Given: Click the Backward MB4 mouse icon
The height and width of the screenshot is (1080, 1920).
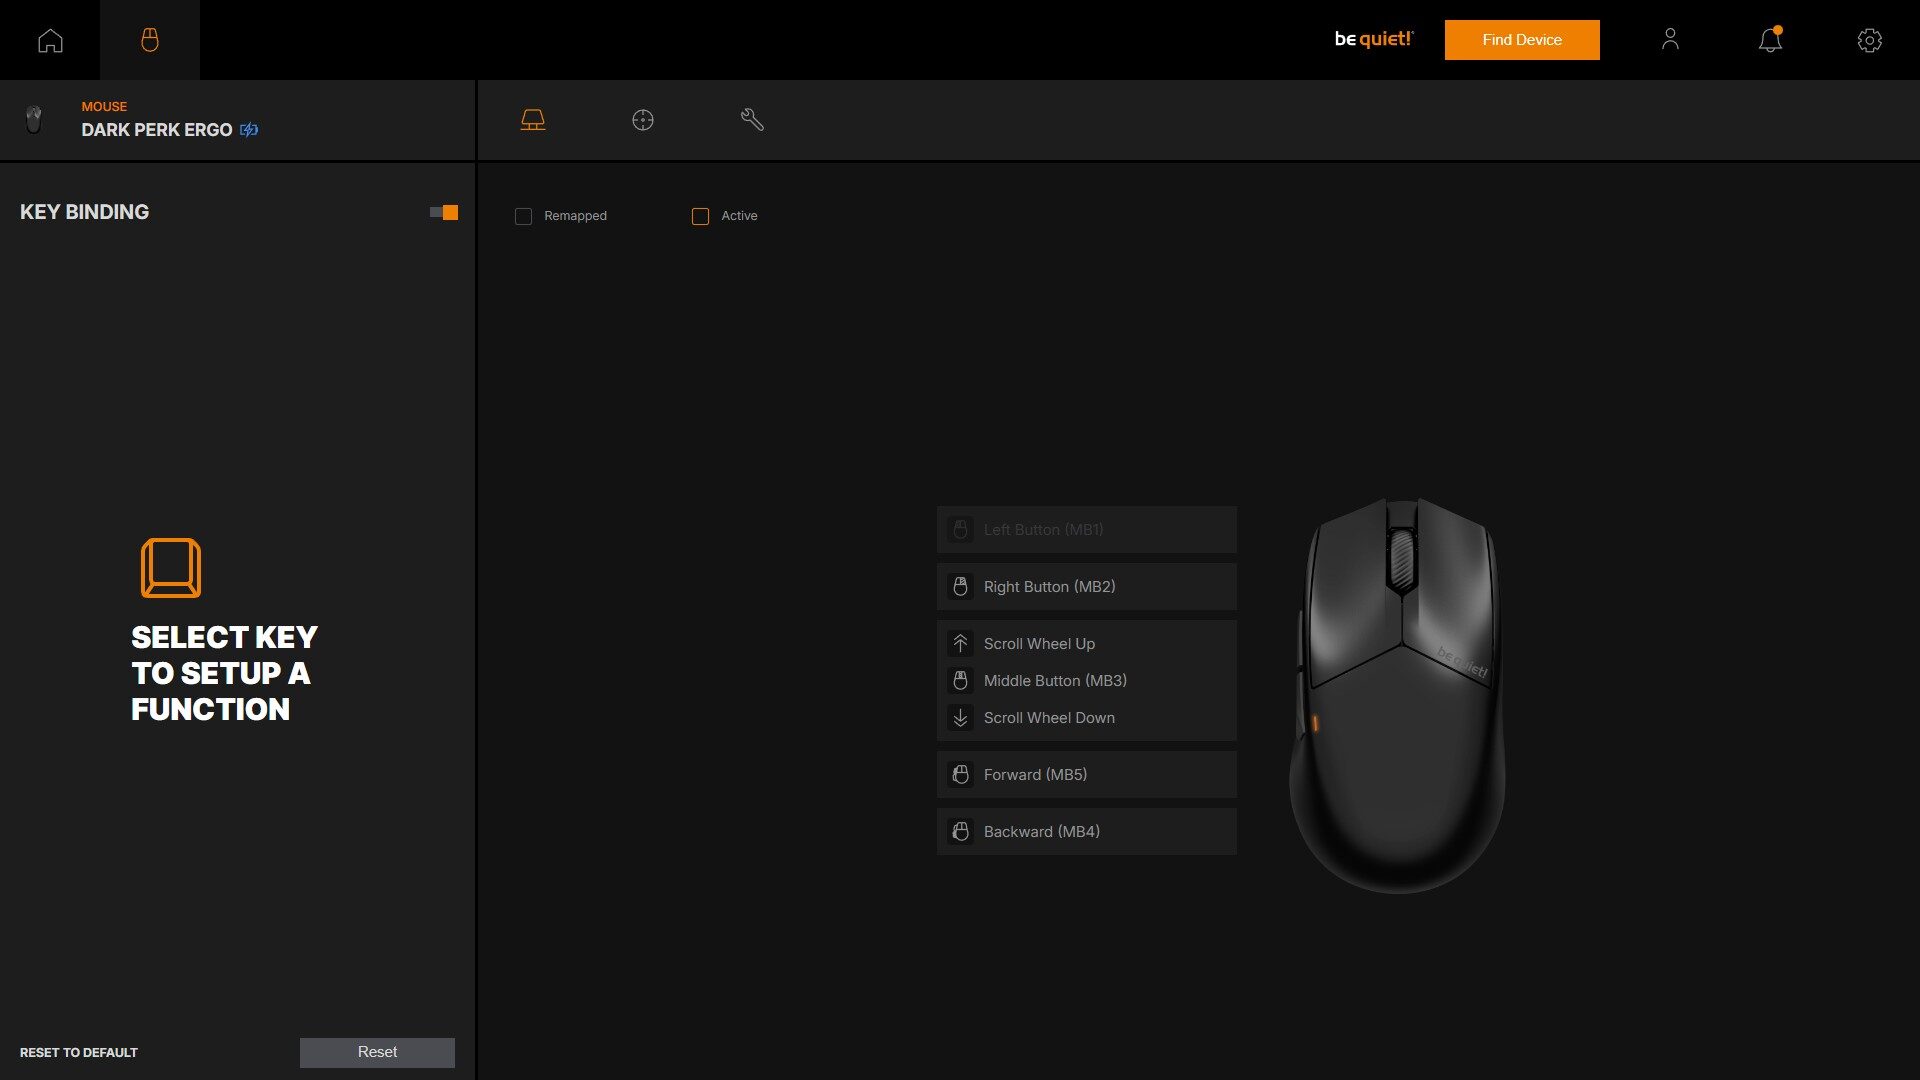Looking at the screenshot, I should click(x=960, y=832).
